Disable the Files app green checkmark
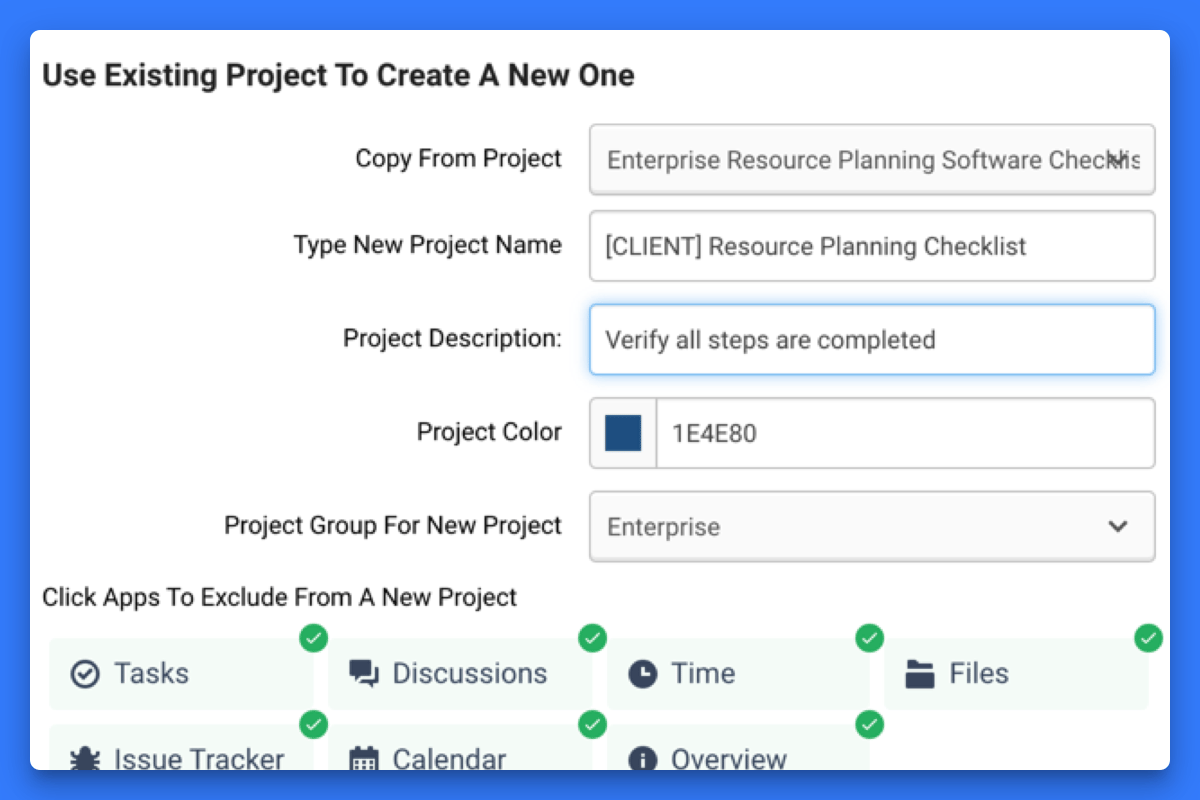 coord(1148,637)
